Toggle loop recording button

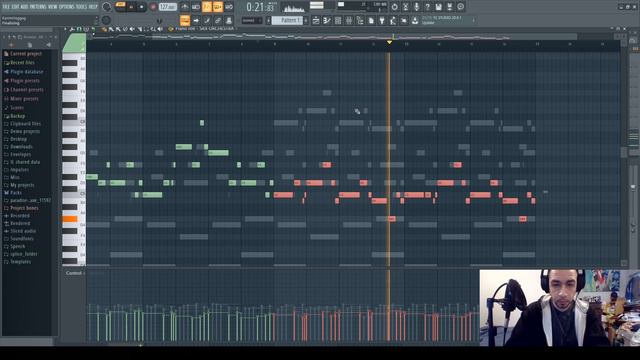(229, 7)
